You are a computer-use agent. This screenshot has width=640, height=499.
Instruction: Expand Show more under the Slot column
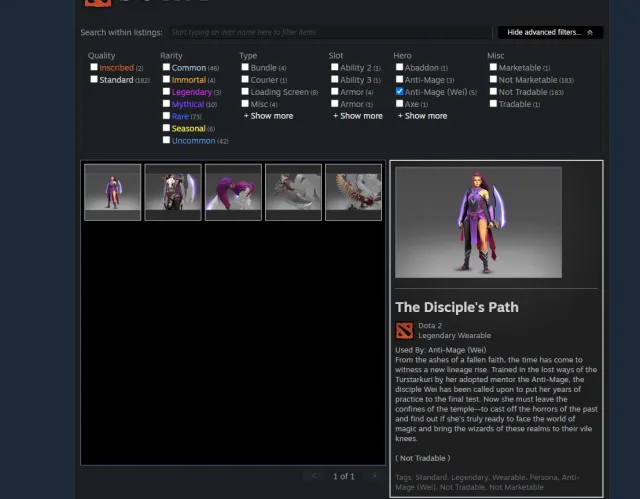point(358,116)
